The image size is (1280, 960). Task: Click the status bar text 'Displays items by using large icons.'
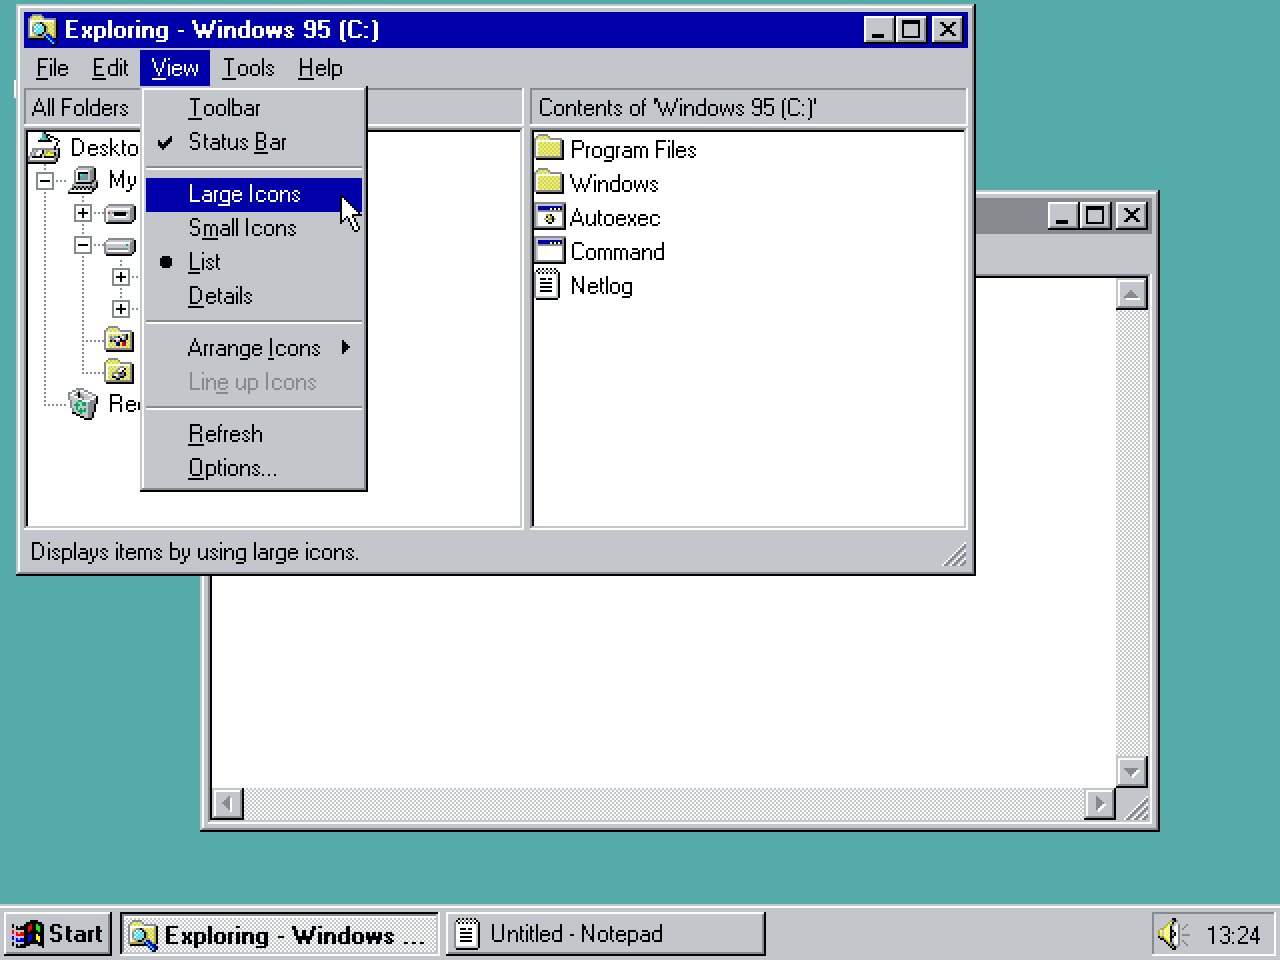point(195,552)
